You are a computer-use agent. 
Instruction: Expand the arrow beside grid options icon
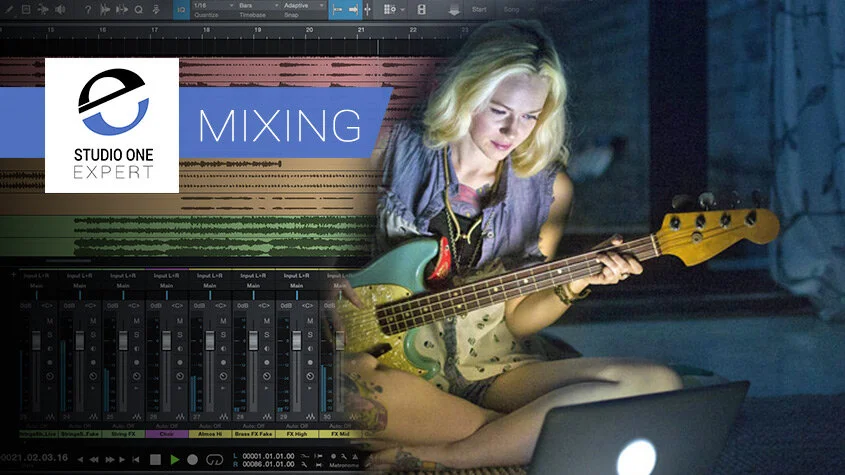[402, 10]
